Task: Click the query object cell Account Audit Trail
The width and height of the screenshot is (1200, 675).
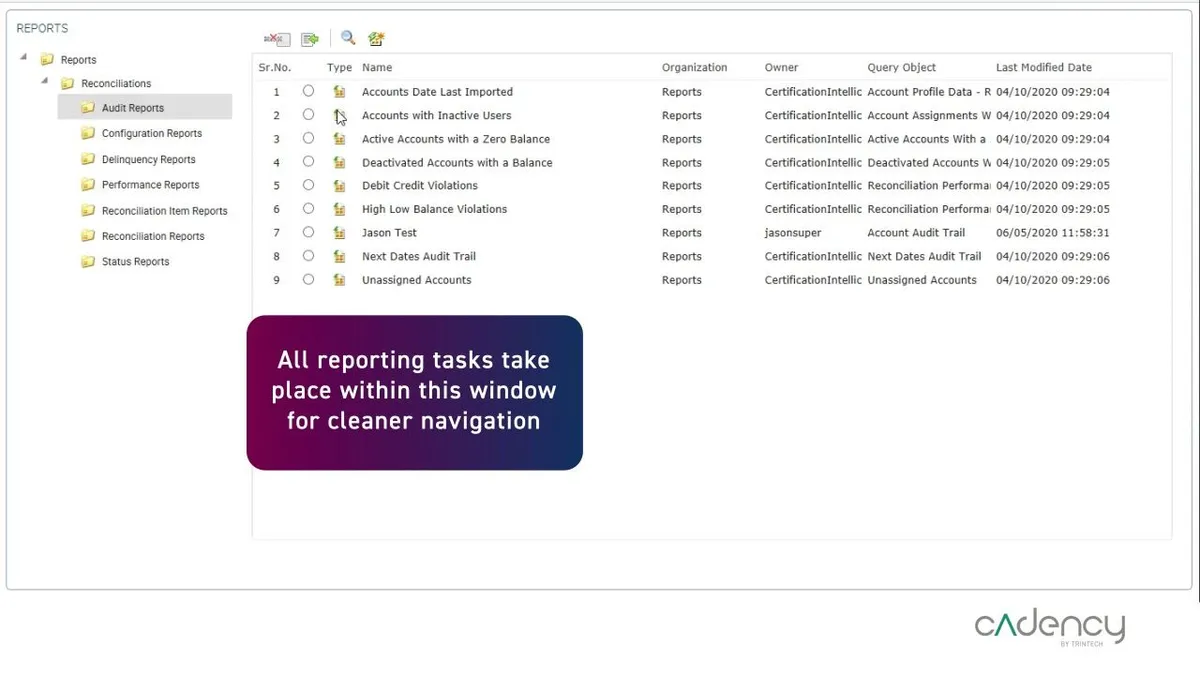Action: click(917, 232)
